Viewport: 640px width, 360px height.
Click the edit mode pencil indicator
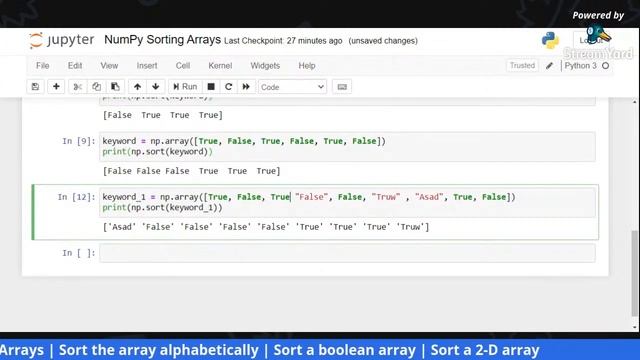pos(549,66)
